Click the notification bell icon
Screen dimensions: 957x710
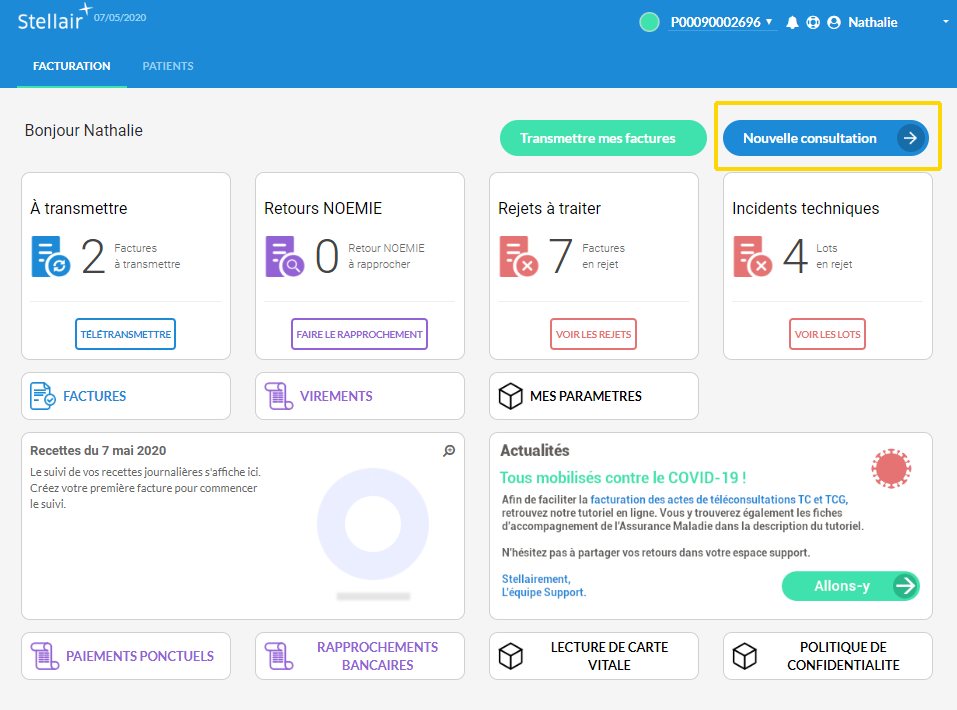click(792, 23)
